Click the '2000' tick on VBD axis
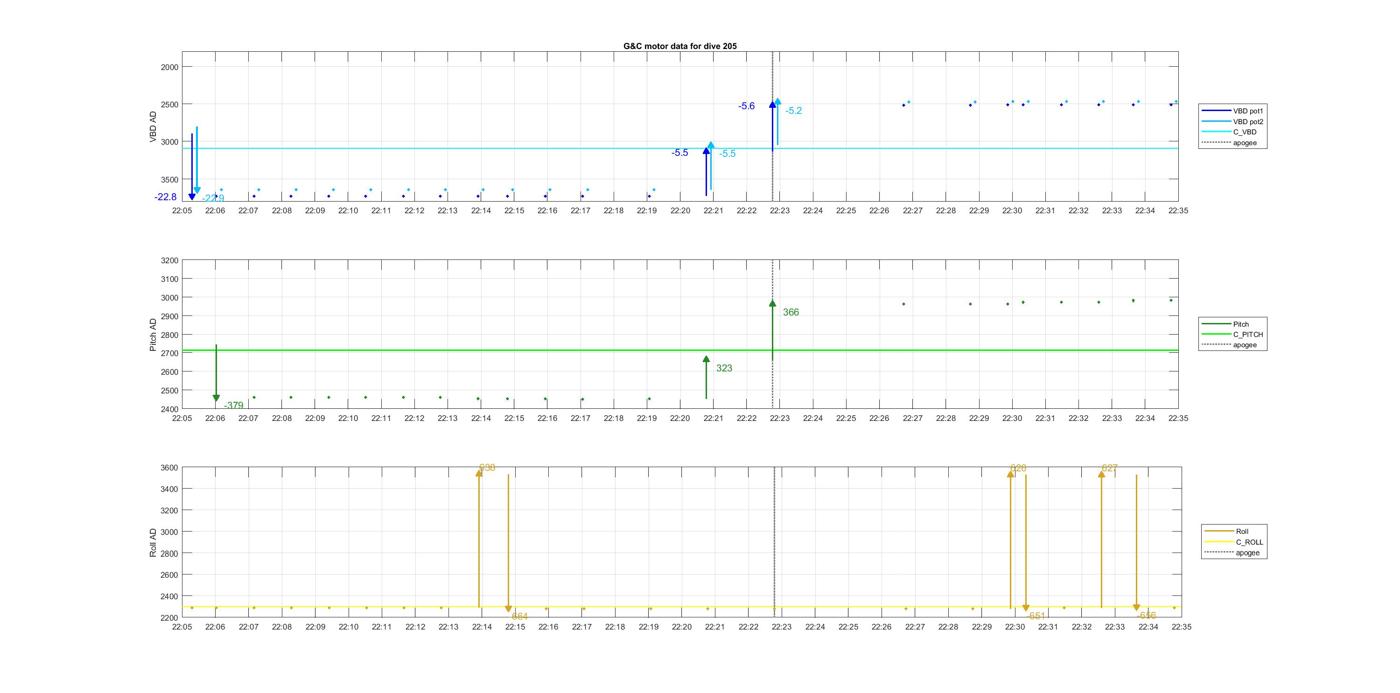The width and height of the screenshot is (1400, 693). pyautogui.click(x=169, y=67)
